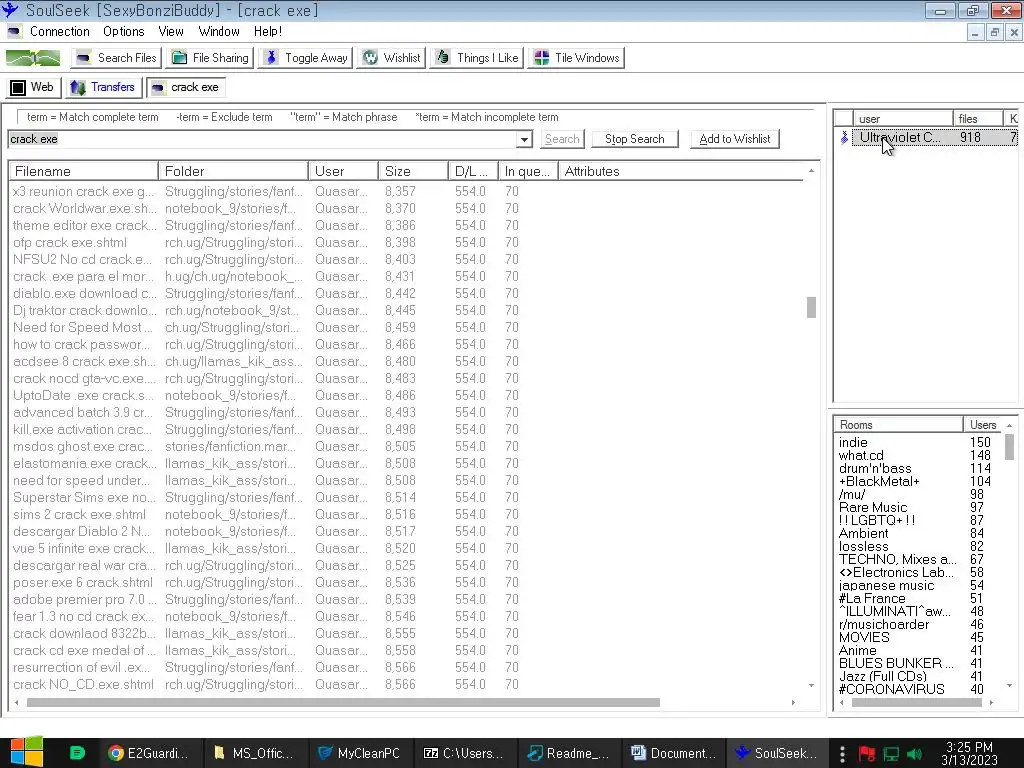Click the search term input field
The image size is (1024, 768).
coord(263,139)
